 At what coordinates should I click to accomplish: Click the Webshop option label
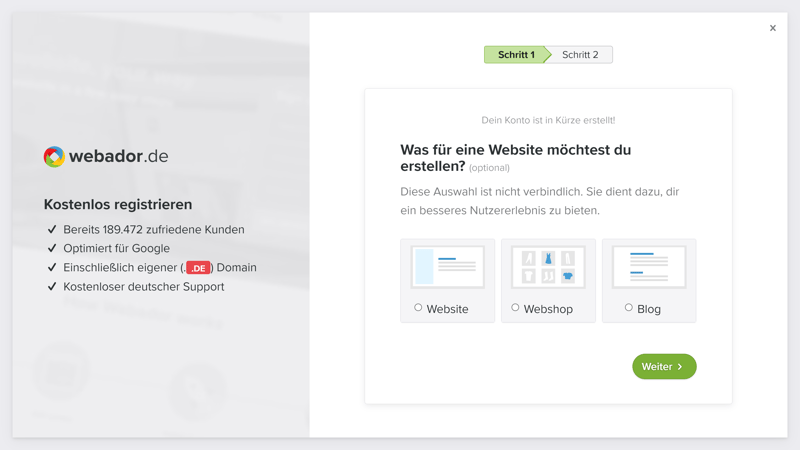[x=548, y=309]
